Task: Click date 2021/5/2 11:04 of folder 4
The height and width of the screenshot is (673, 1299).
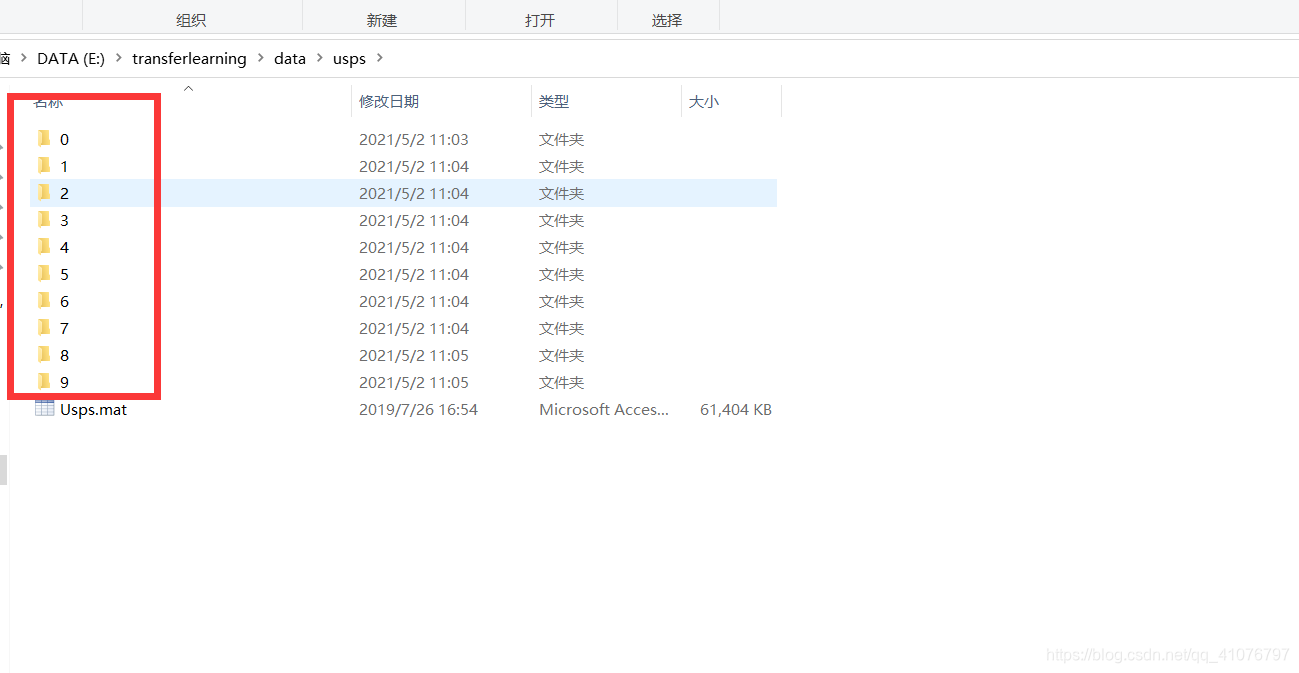Action: tap(414, 247)
